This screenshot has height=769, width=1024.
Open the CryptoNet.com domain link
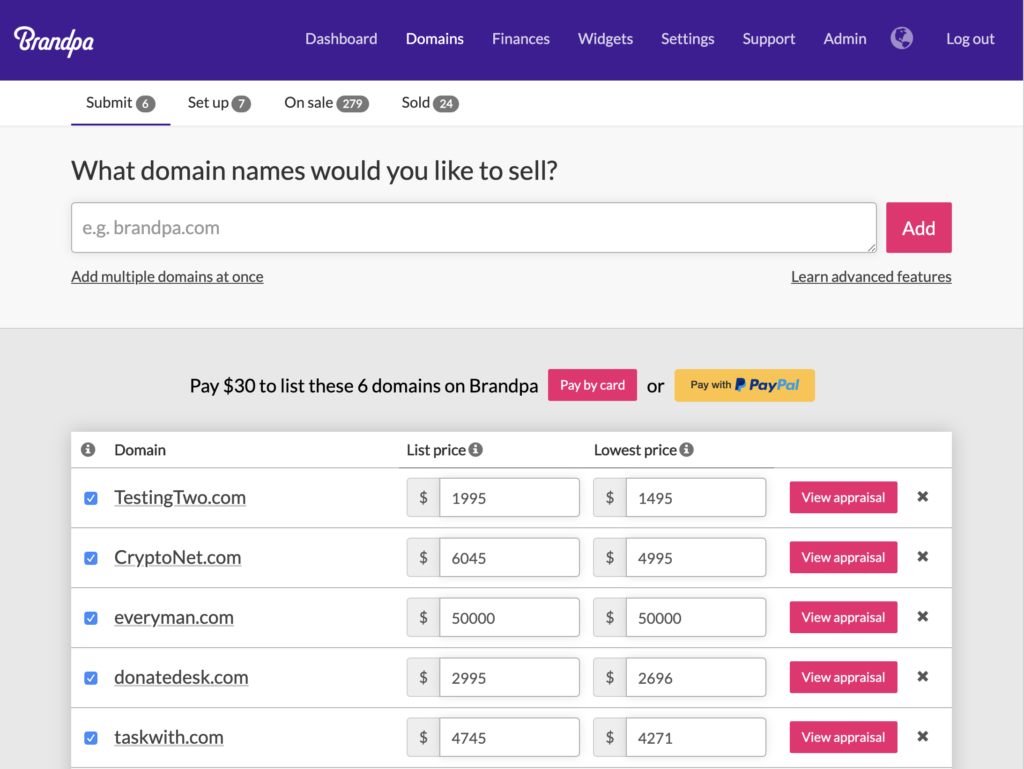178,557
